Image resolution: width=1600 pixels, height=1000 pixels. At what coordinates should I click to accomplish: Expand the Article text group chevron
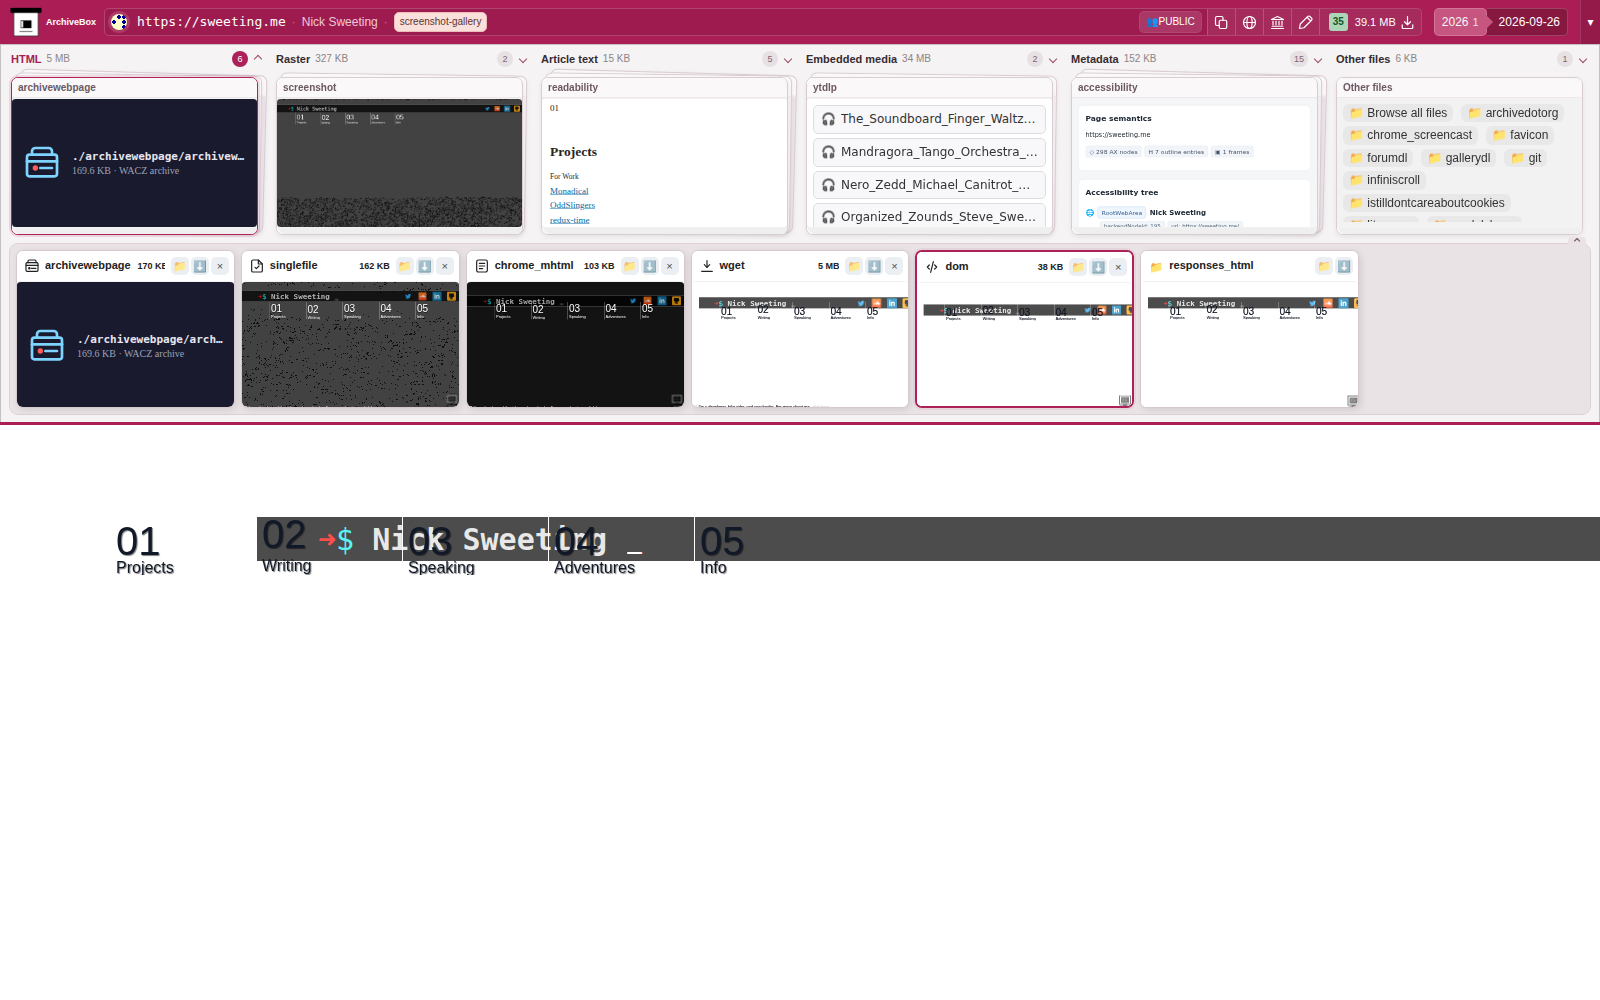click(788, 60)
